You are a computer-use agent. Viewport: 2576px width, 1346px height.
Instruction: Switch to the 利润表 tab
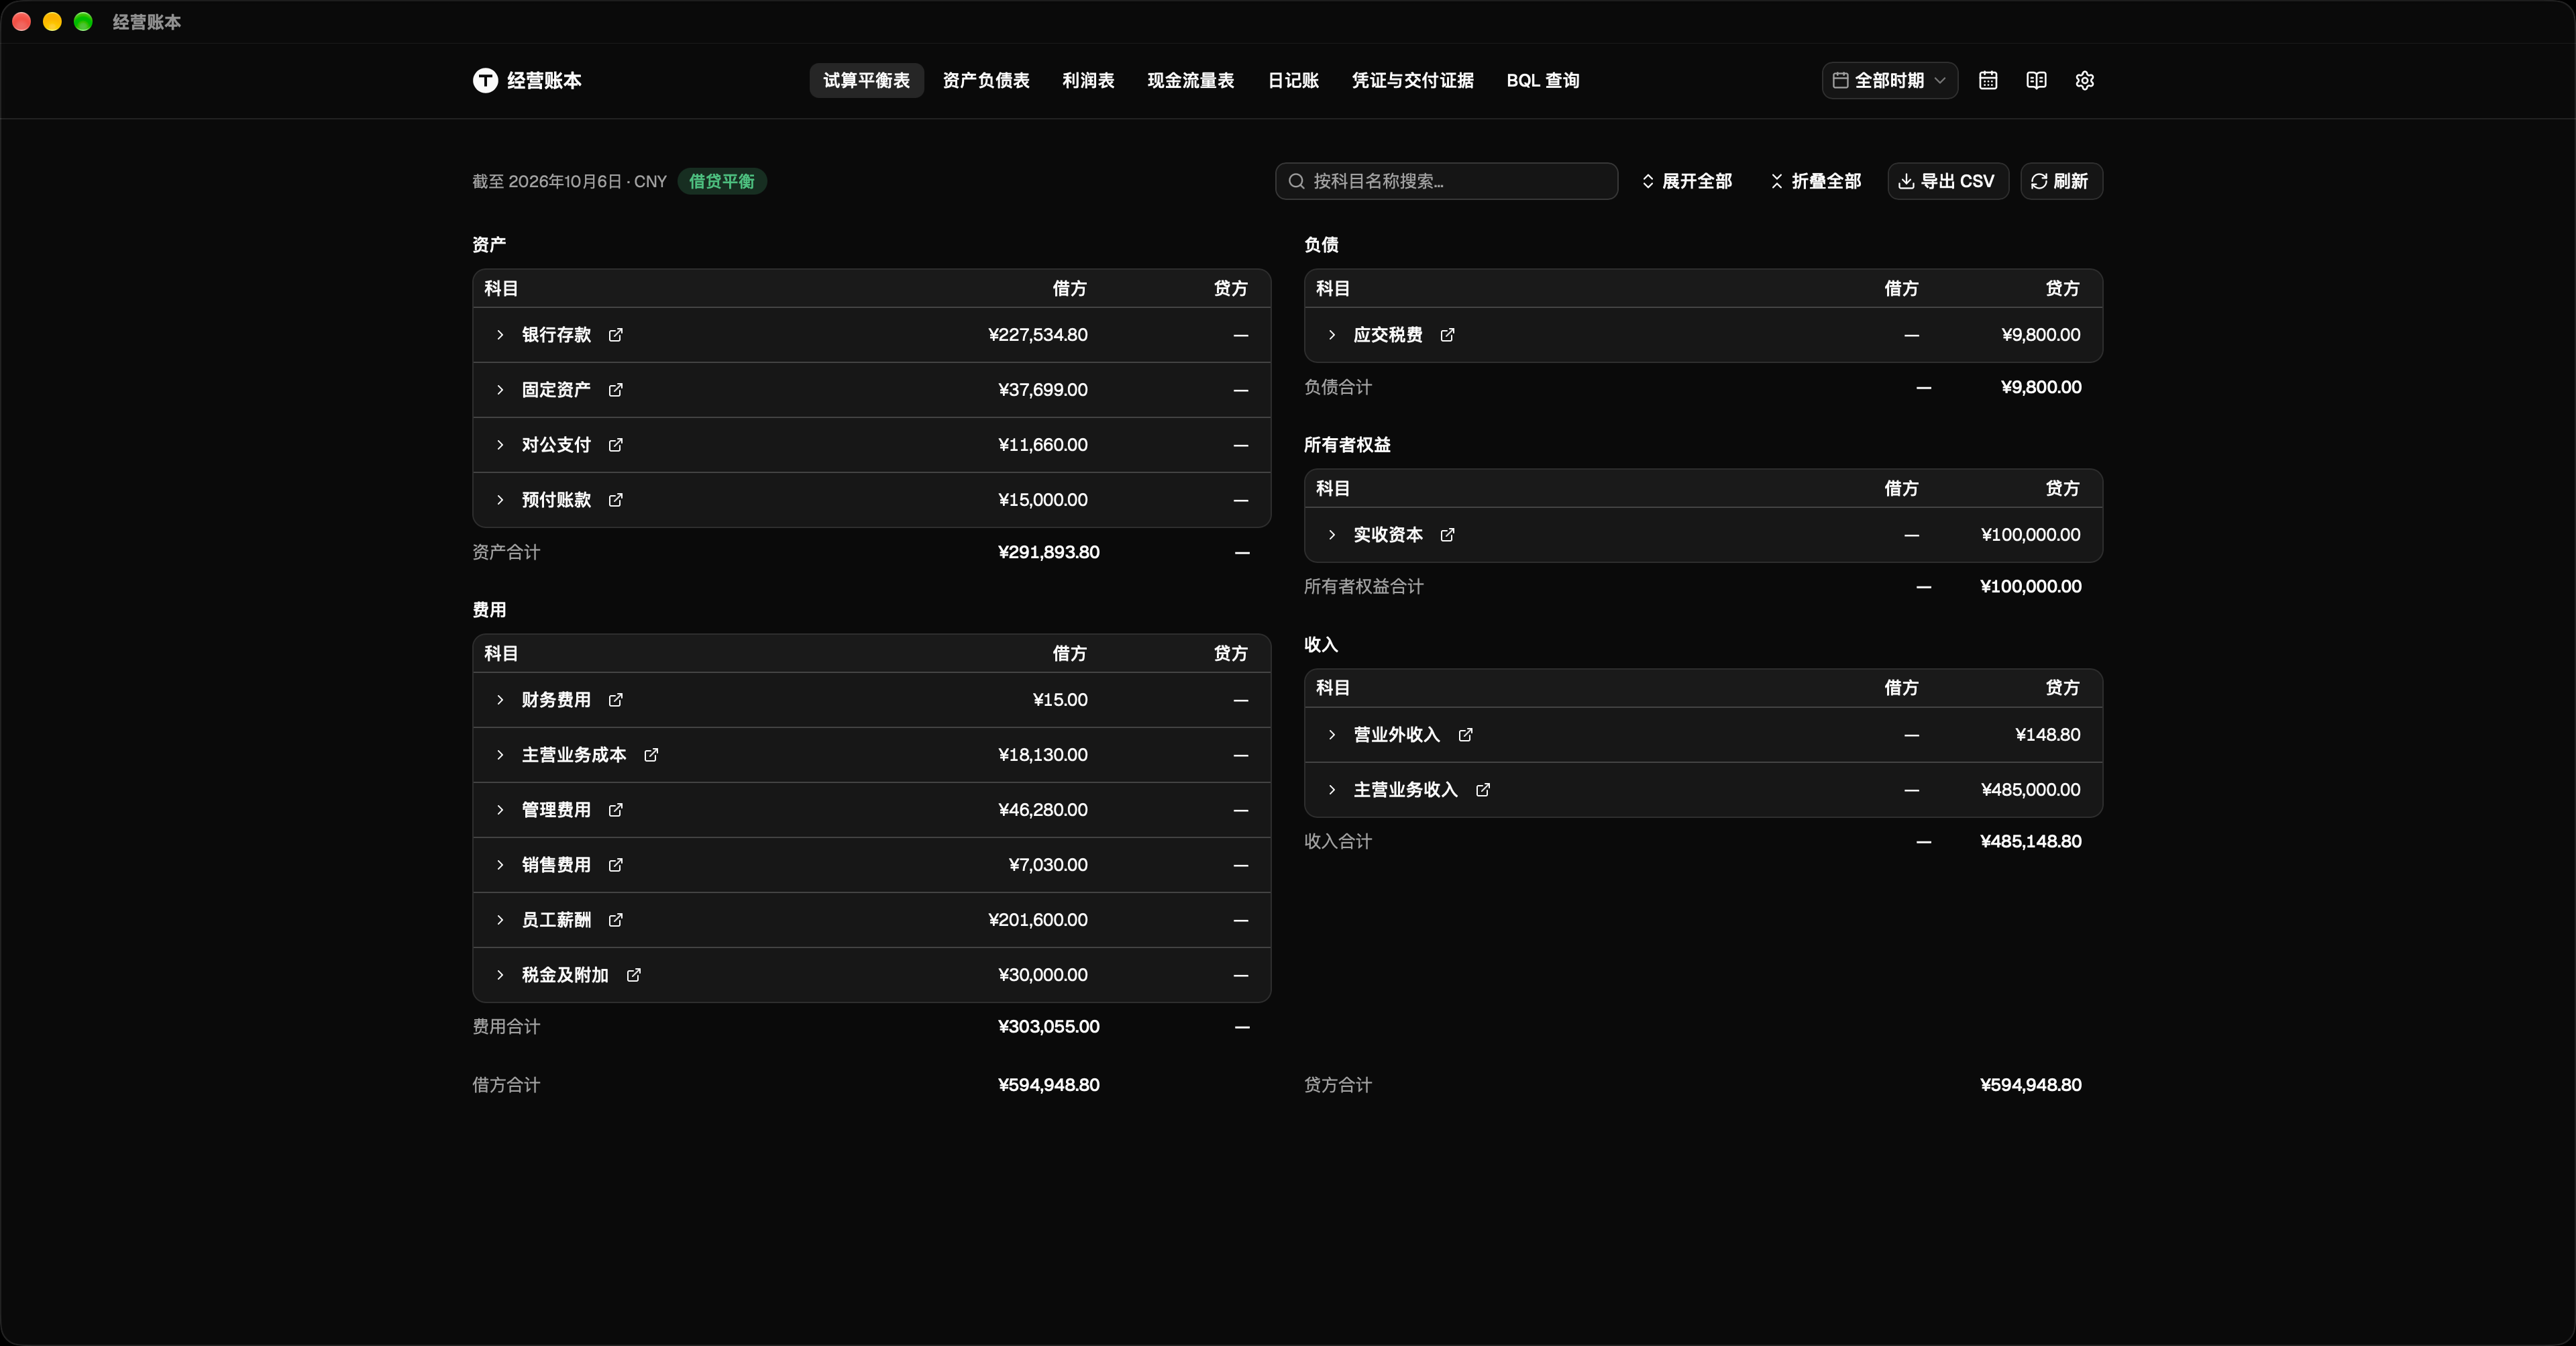click(1088, 80)
